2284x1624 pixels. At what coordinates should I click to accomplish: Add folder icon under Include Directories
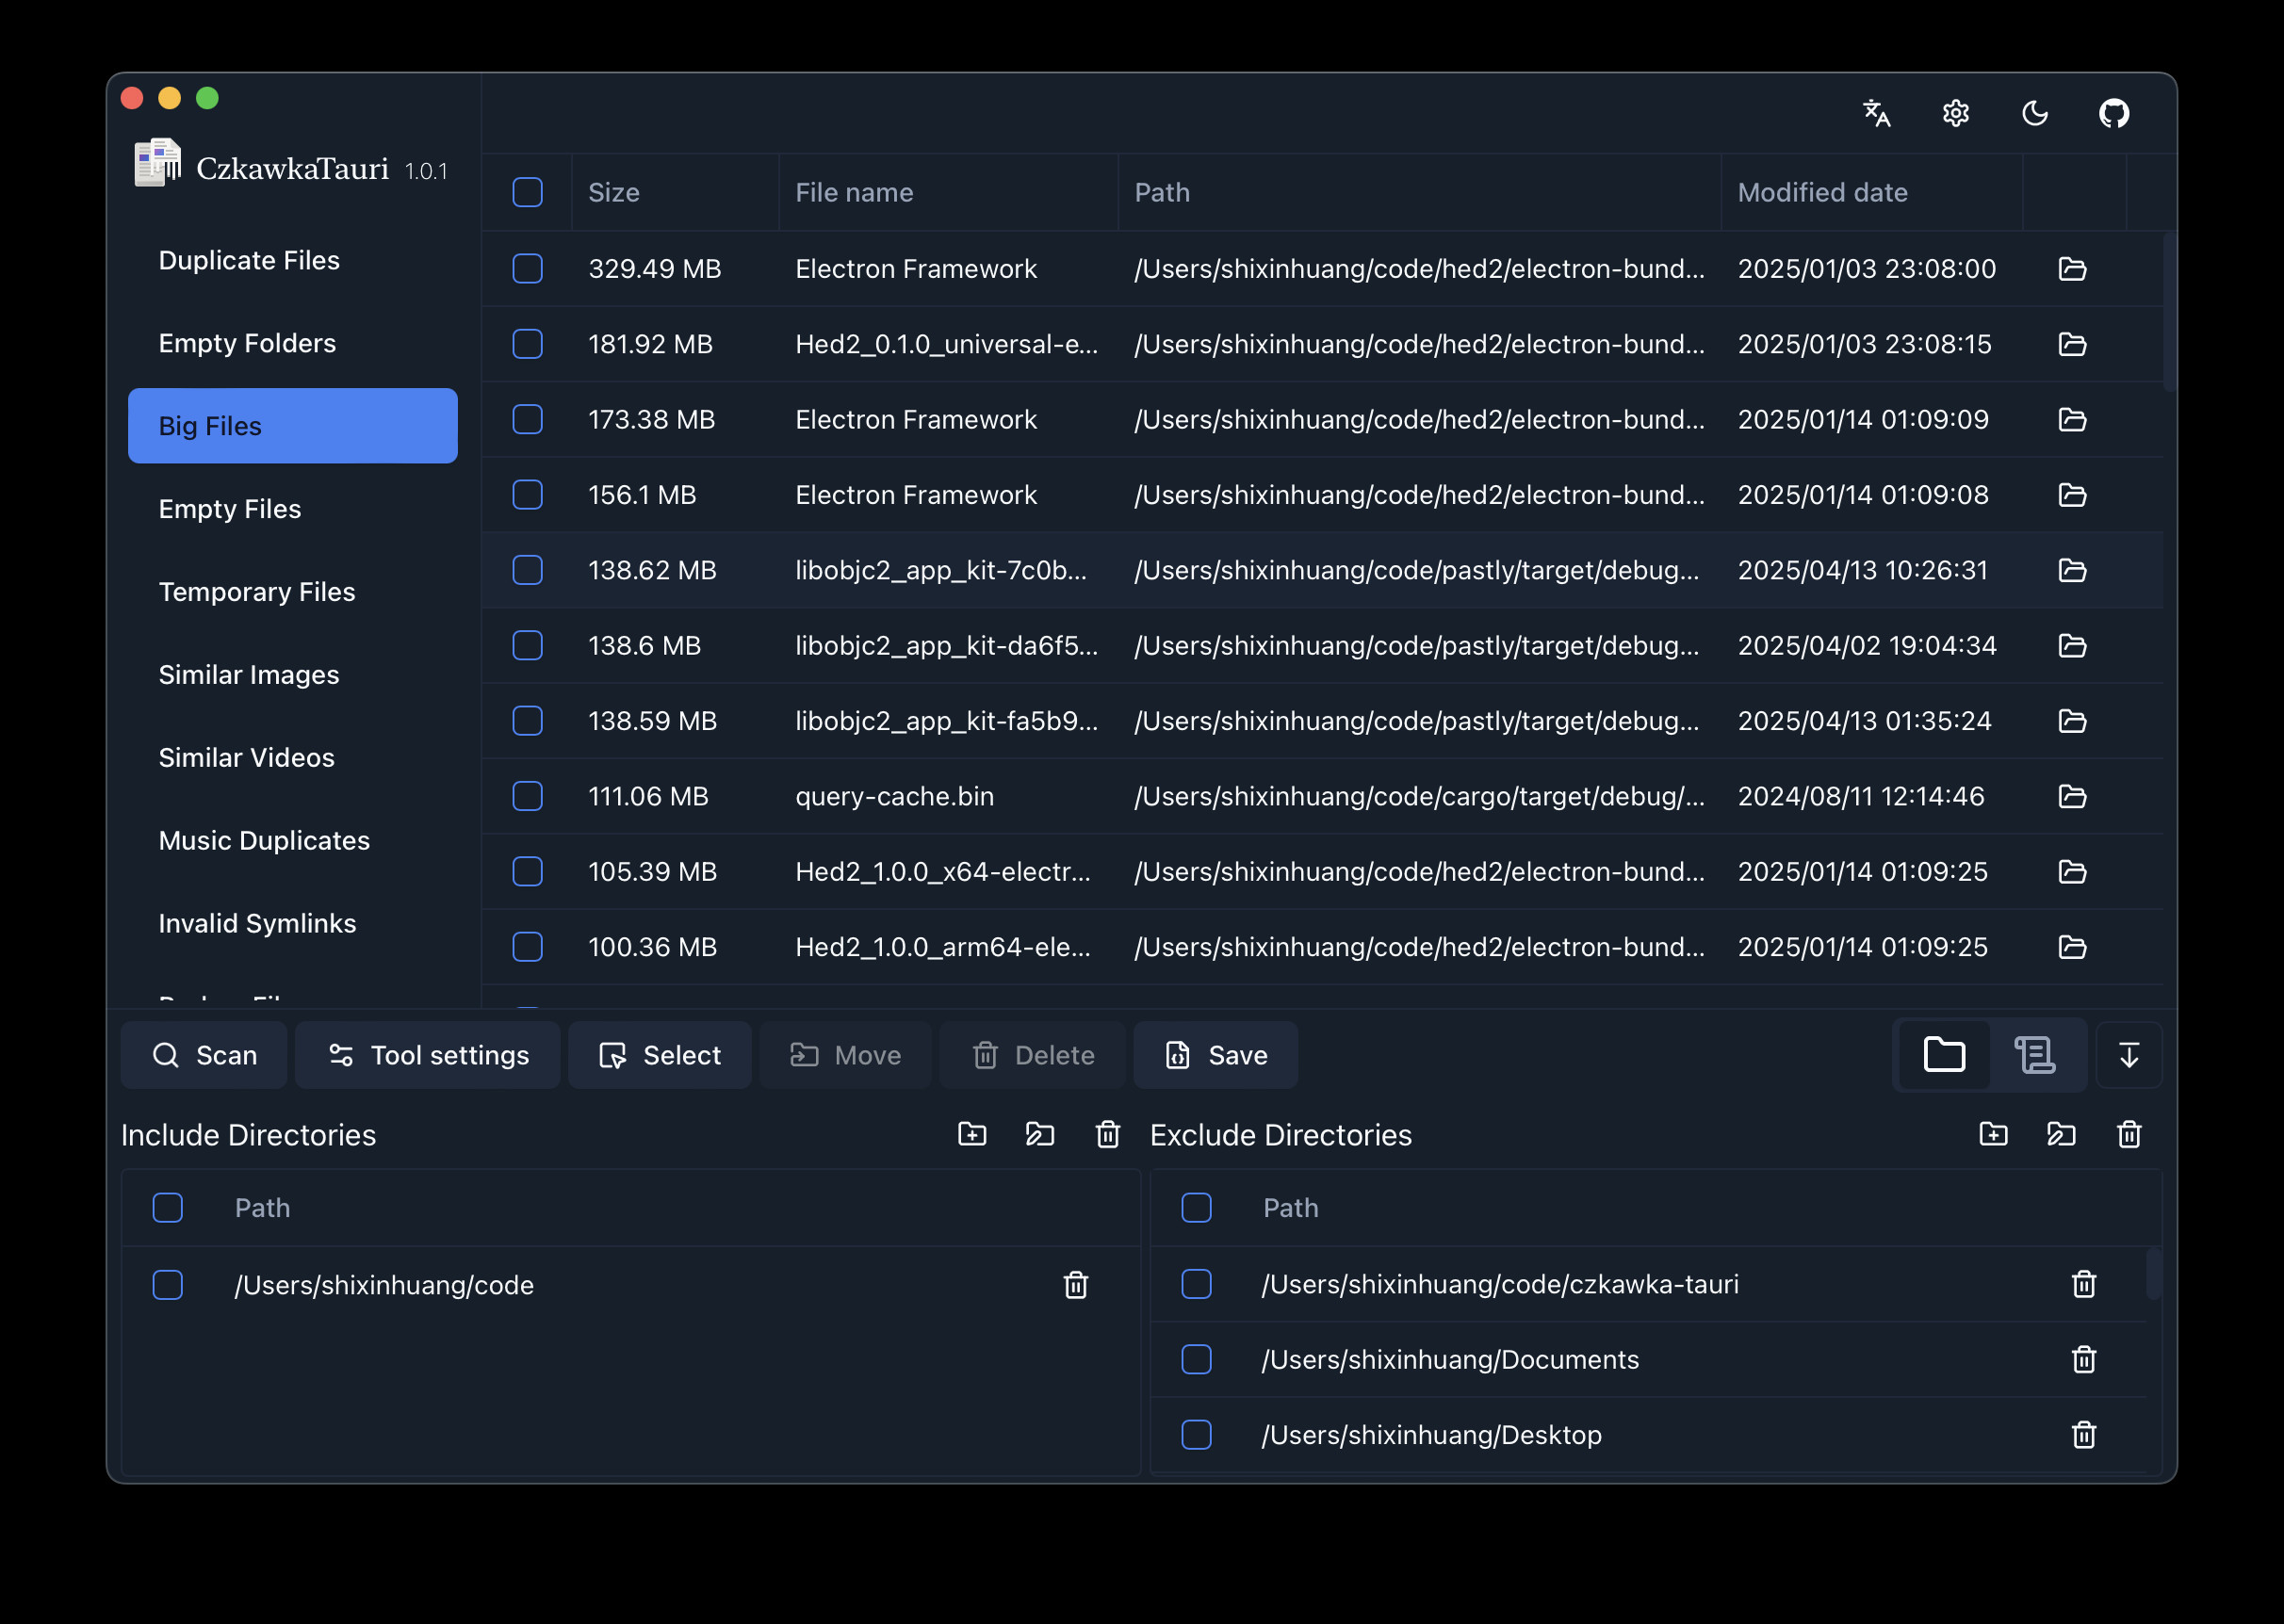point(971,1134)
